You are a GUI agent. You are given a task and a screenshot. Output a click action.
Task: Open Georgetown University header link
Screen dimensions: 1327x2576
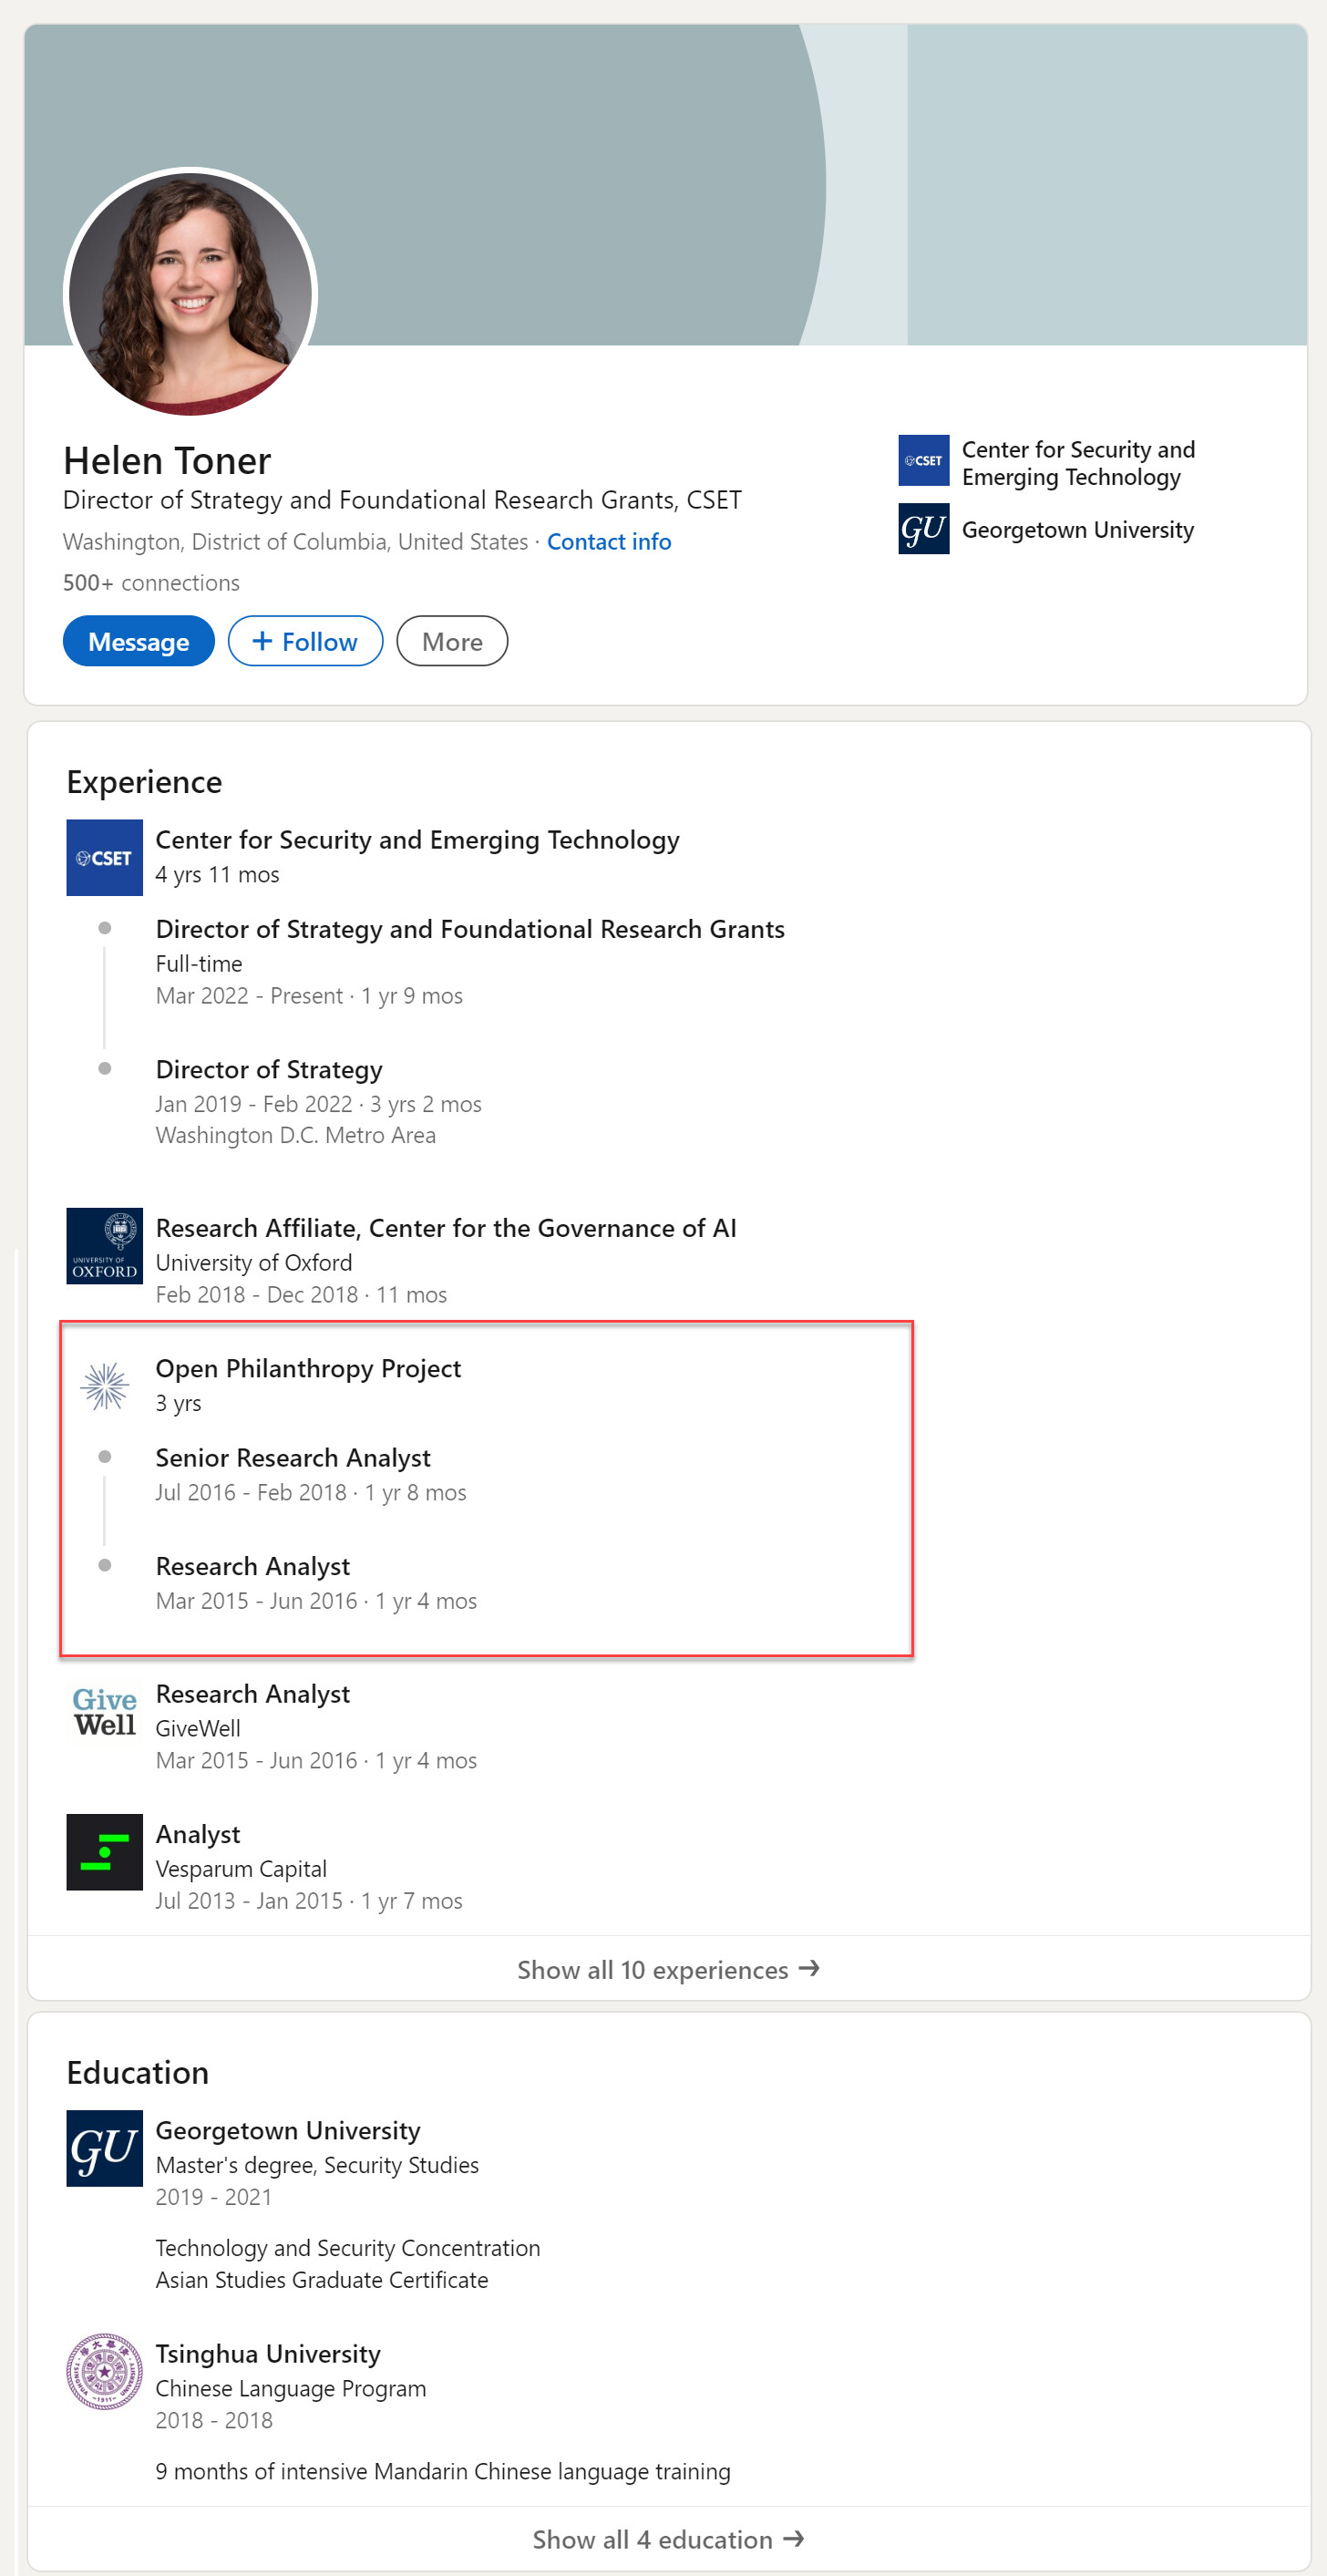[1078, 529]
